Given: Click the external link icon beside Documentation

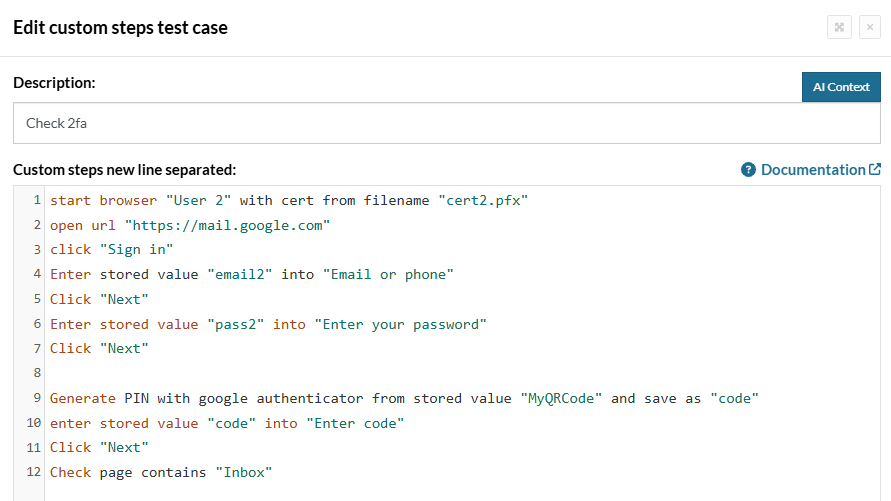Looking at the screenshot, I should (875, 169).
